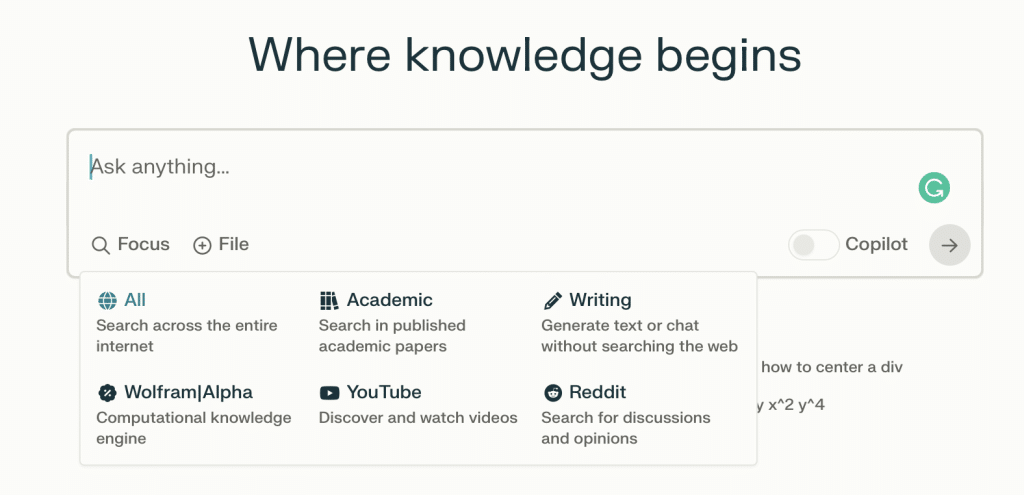Click the pencil icon beside Writing

point(552,300)
